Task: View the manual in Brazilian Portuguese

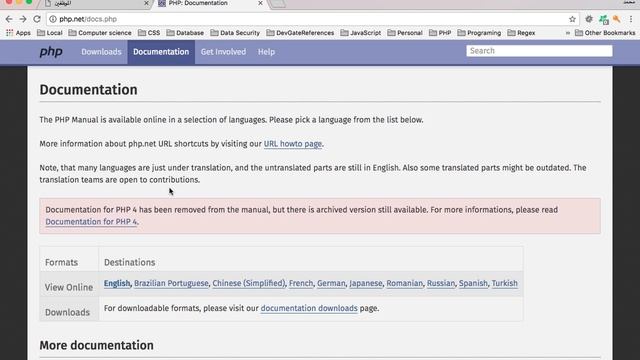Action: (171, 283)
